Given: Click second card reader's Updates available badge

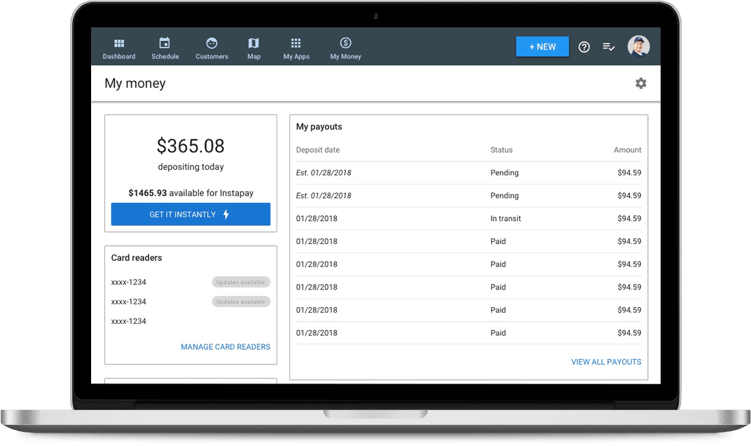Looking at the screenshot, I should (241, 302).
